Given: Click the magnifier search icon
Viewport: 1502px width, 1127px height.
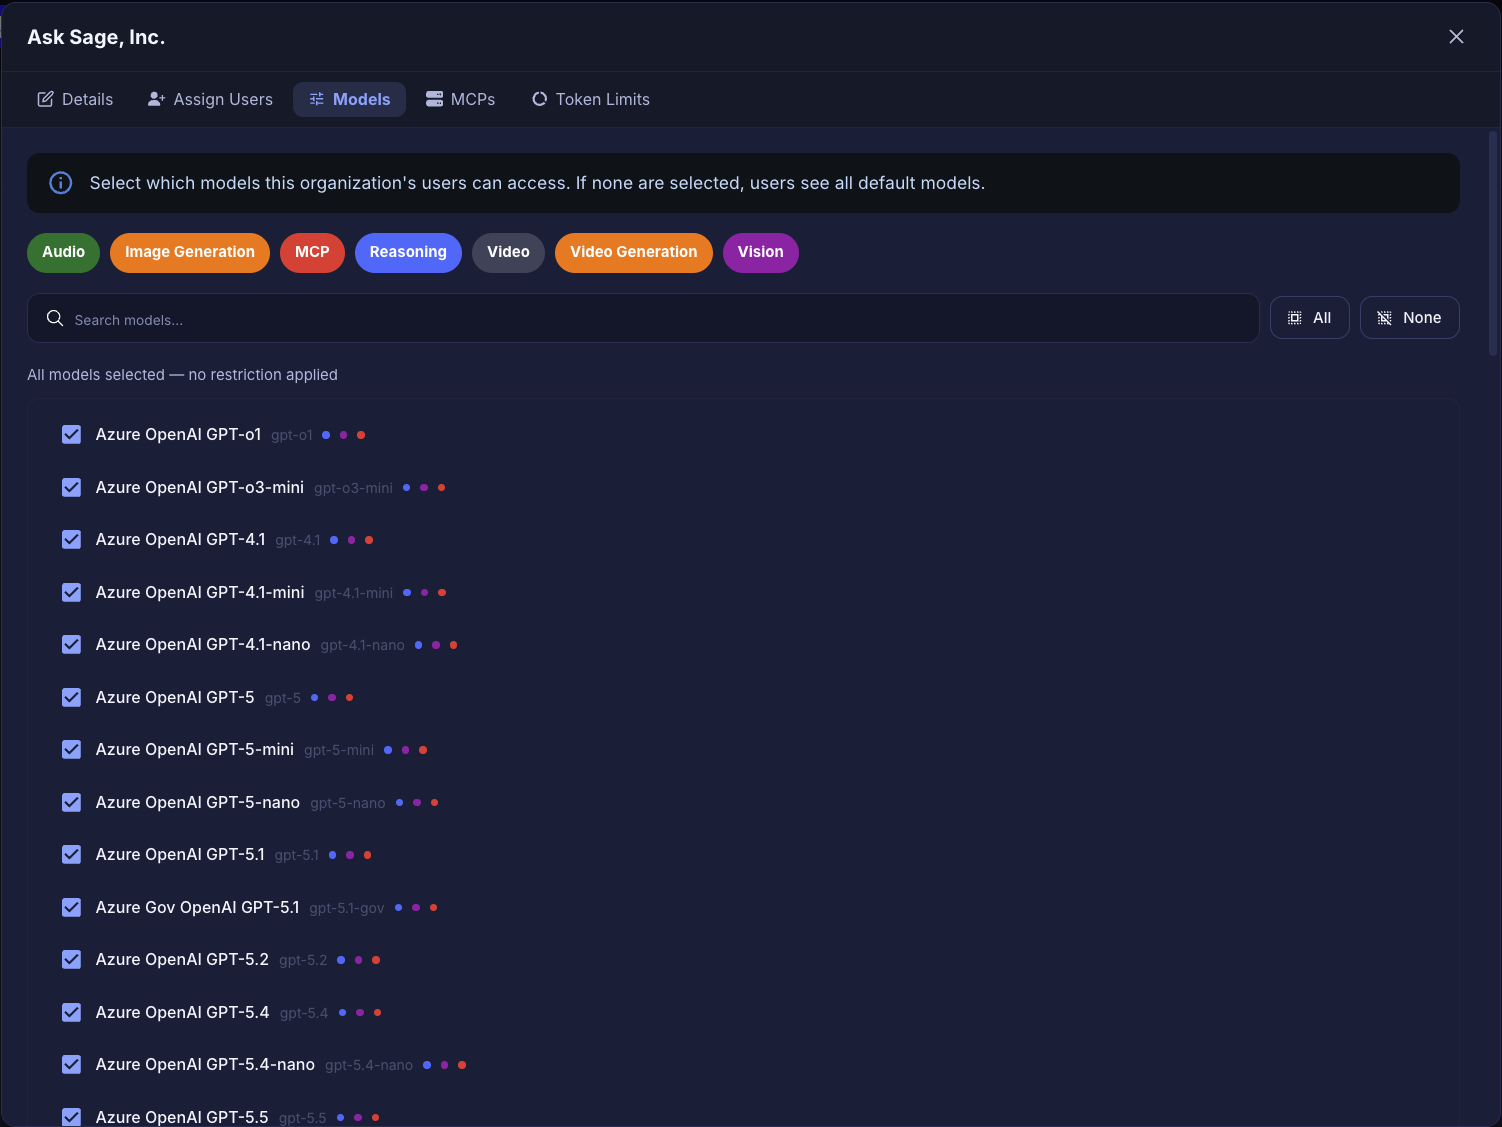Looking at the screenshot, I should click(55, 318).
